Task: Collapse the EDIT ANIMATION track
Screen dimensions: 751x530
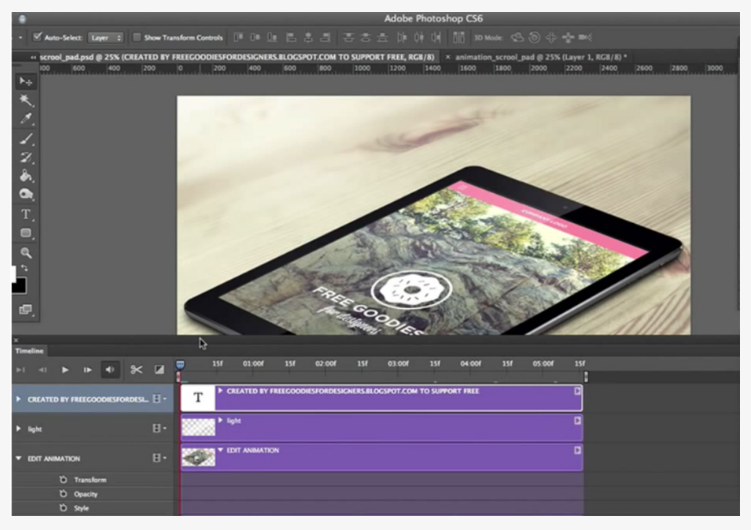Action: point(18,458)
